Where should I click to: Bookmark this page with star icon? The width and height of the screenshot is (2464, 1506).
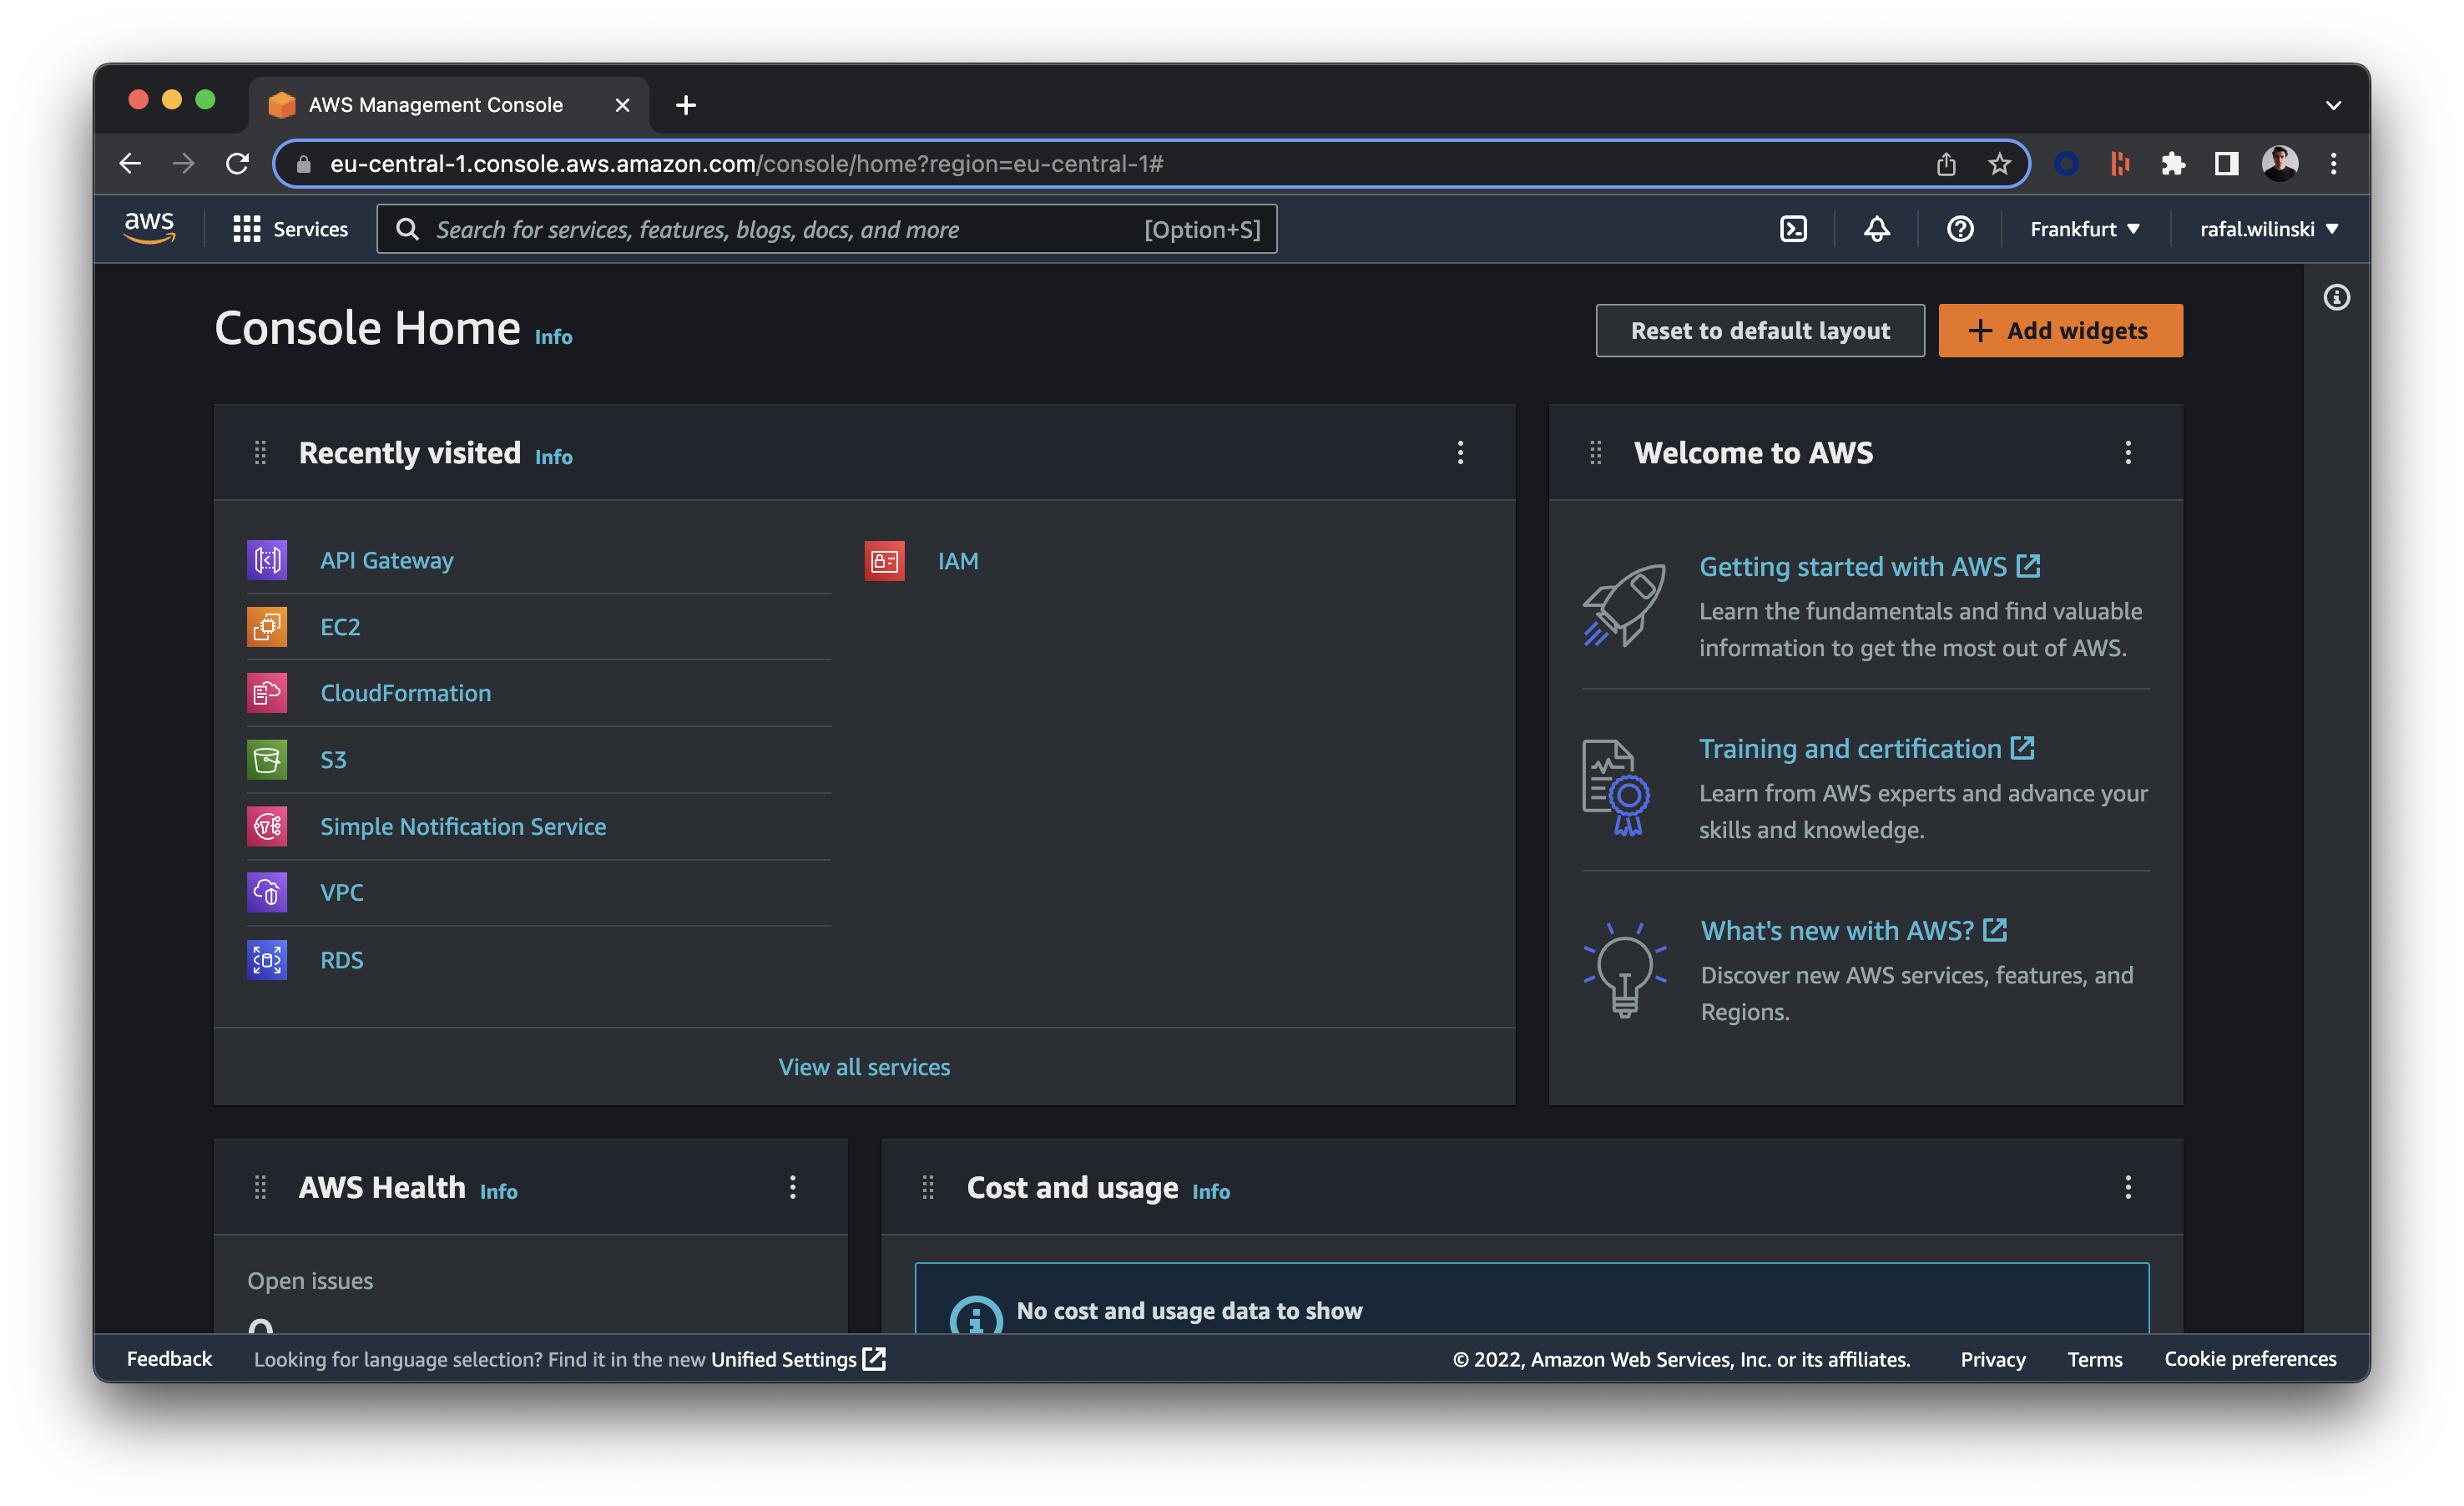tap(1998, 164)
